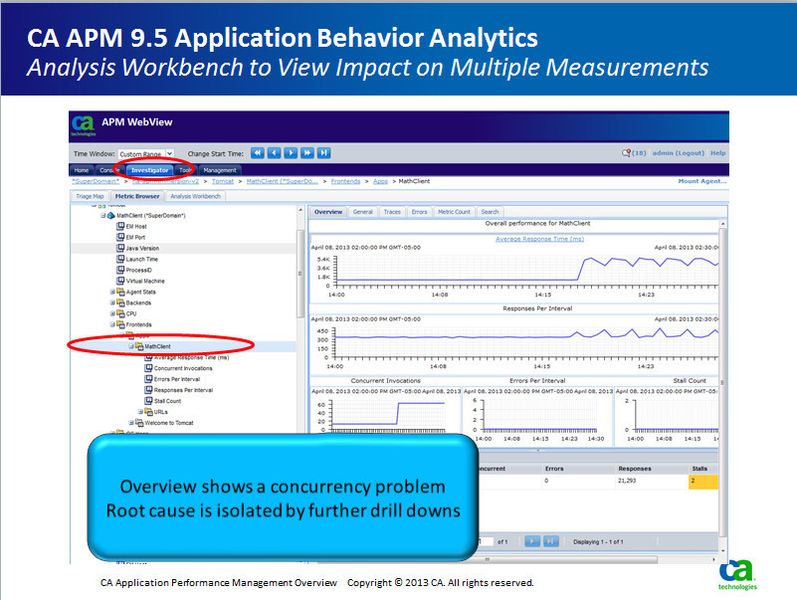Click the Apps breadcrumb link
The image size is (797, 600).
pos(380,181)
